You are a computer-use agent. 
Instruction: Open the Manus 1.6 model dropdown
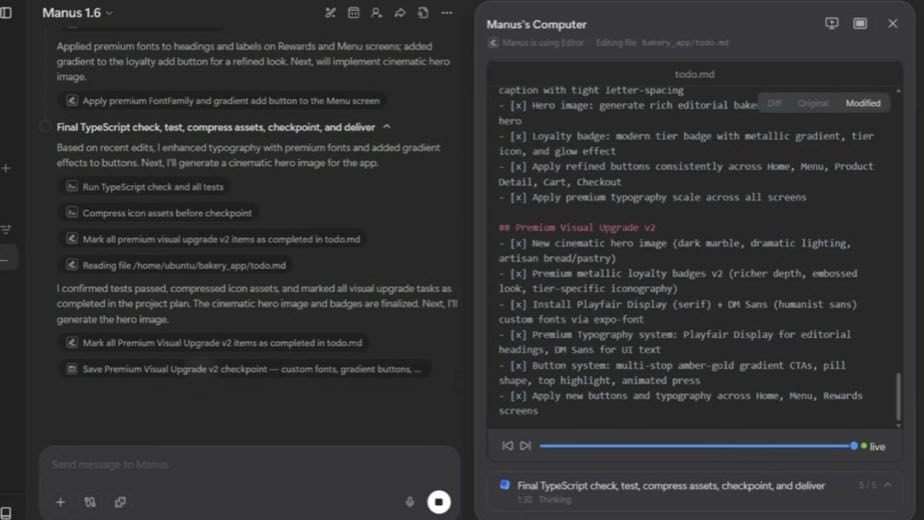(x=77, y=12)
